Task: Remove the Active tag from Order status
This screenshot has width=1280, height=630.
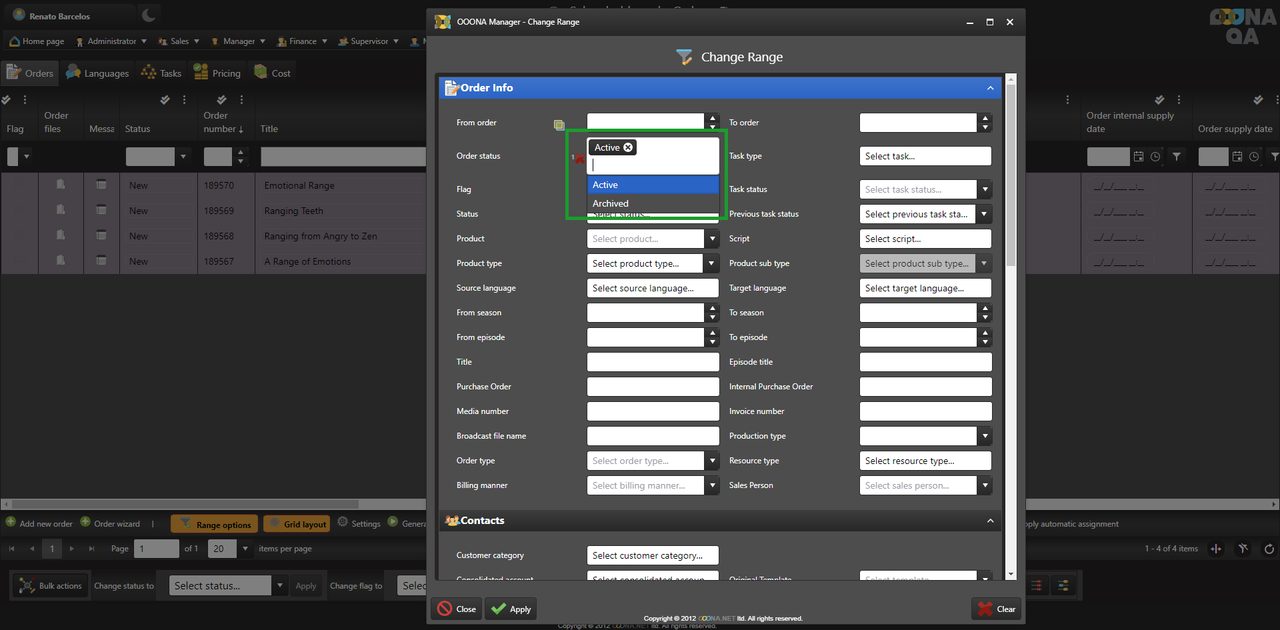Action: pyautogui.click(x=628, y=148)
